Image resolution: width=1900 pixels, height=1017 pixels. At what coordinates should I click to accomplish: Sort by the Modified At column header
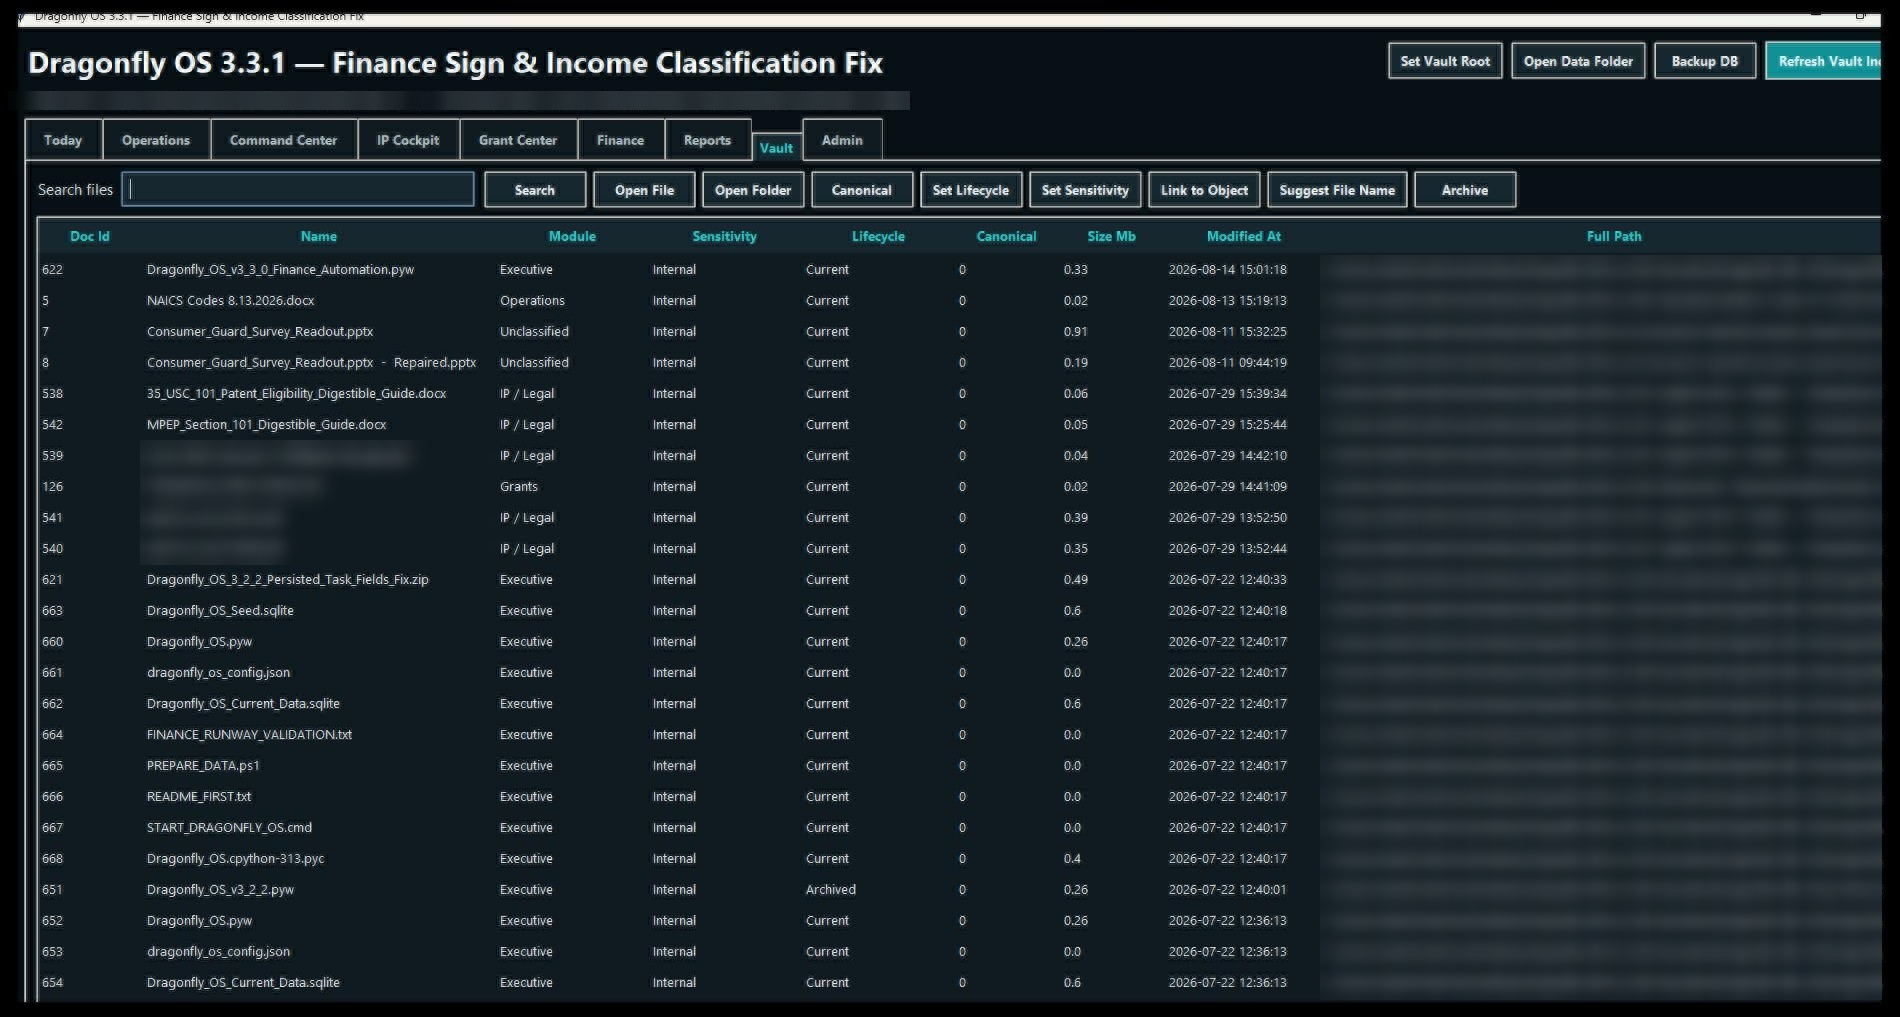[1243, 237]
